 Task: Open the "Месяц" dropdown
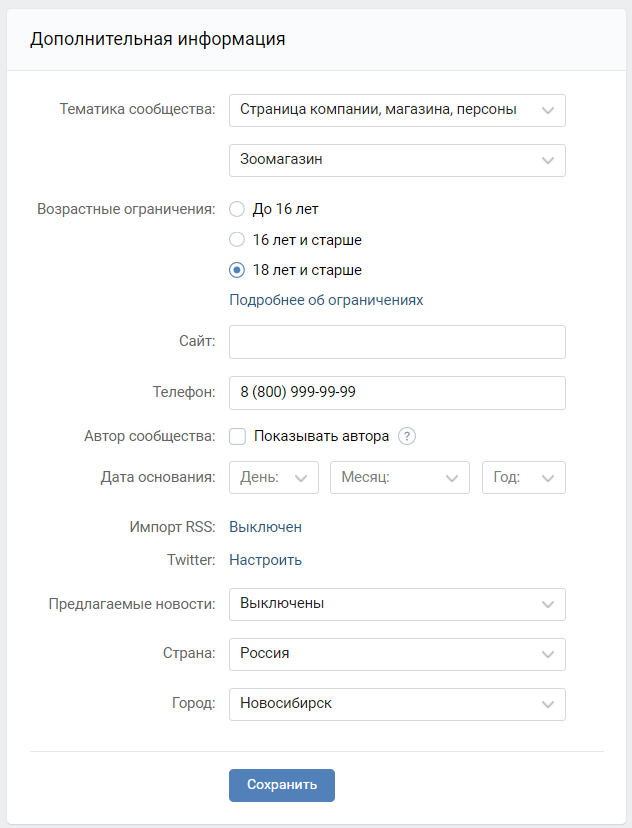(400, 477)
